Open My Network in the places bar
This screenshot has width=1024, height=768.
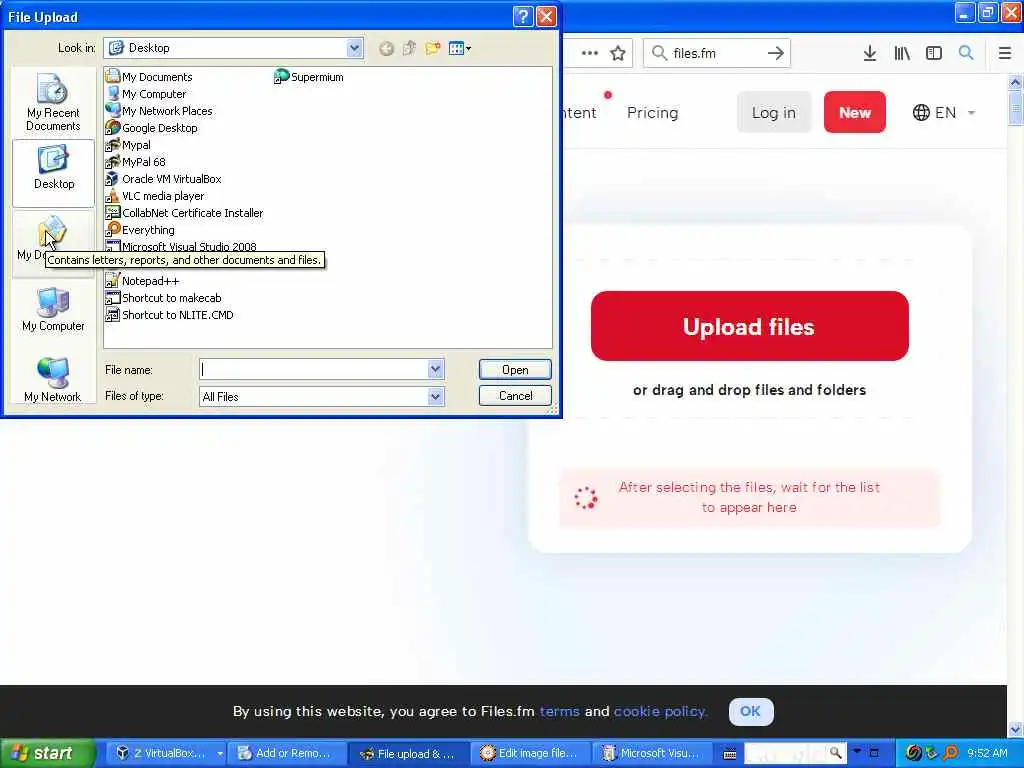[53, 379]
